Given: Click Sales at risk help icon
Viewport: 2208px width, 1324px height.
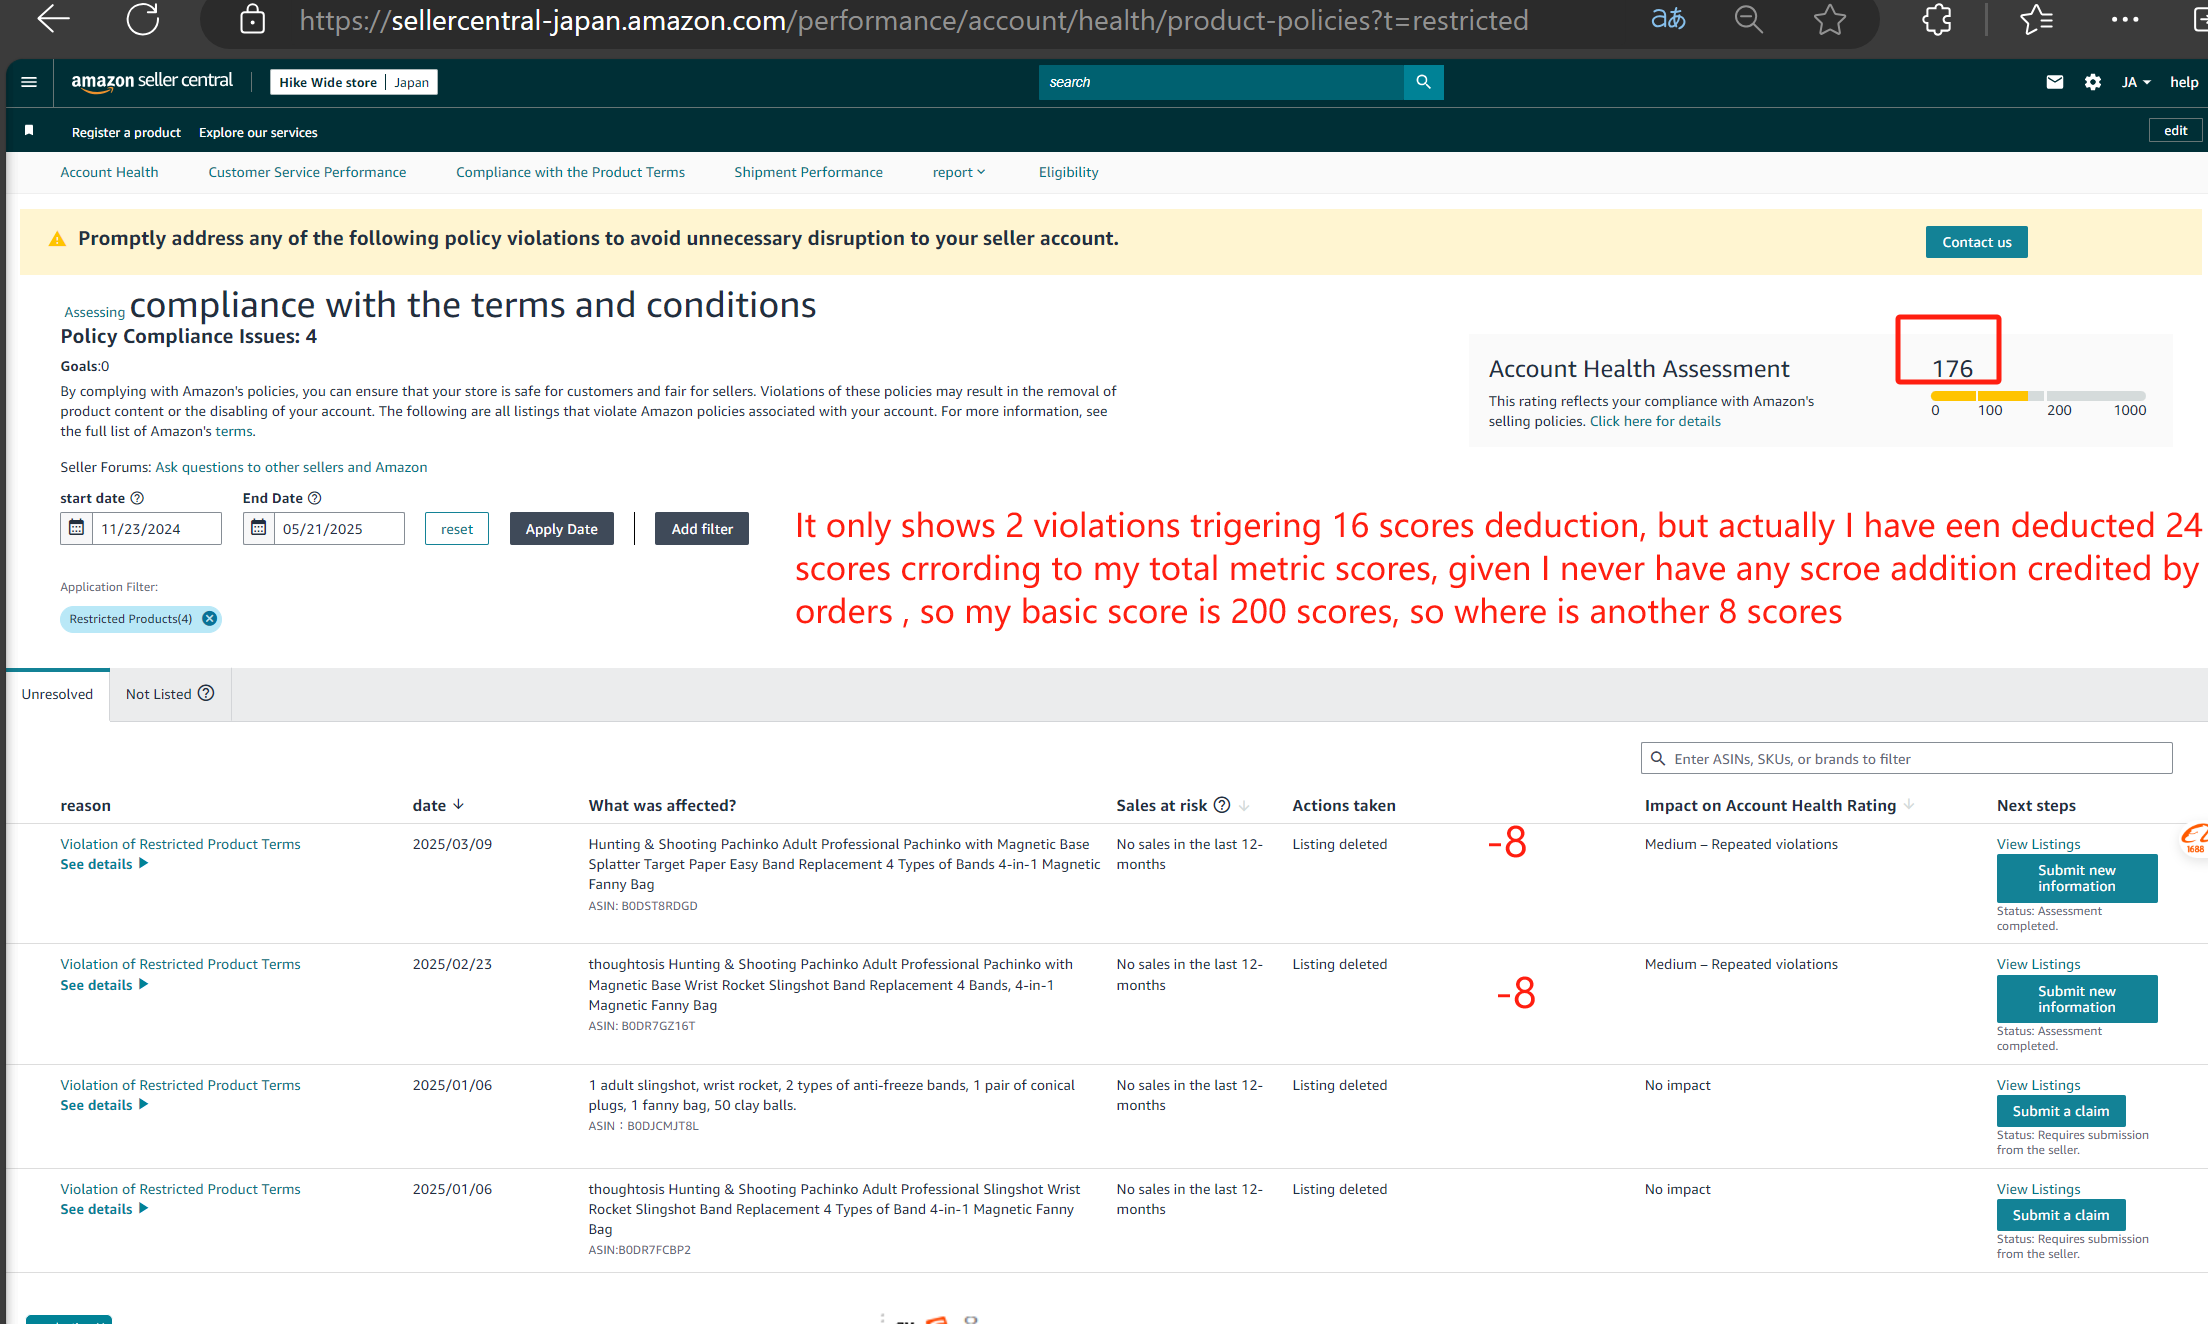Looking at the screenshot, I should click(1222, 805).
